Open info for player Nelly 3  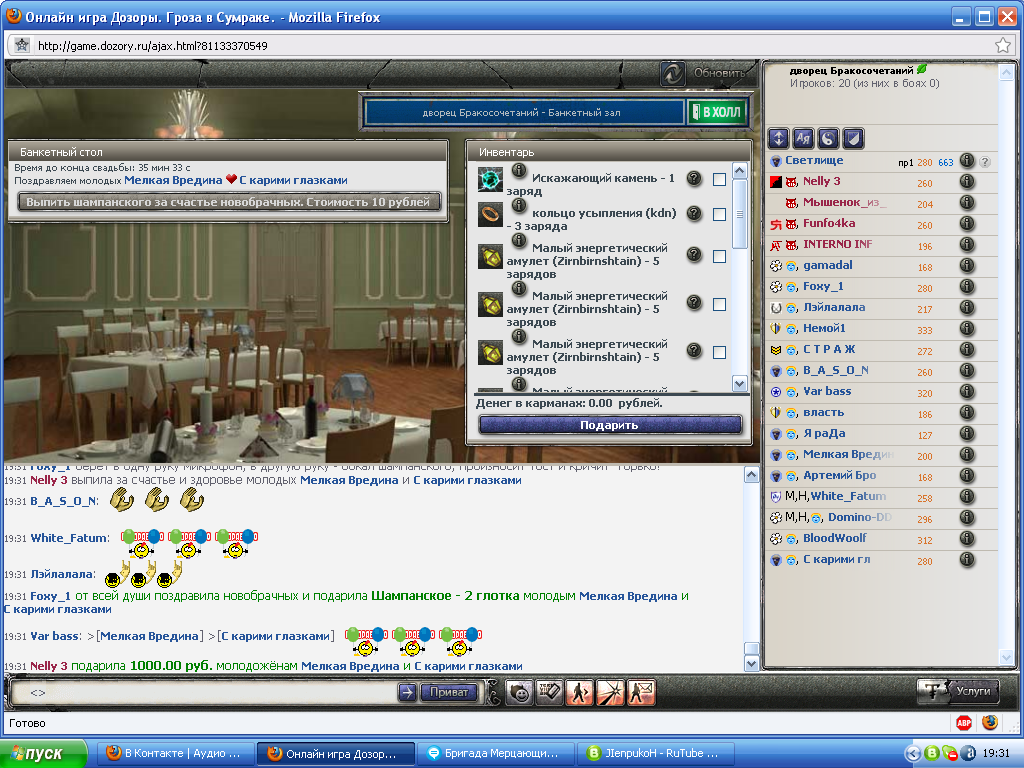(x=967, y=182)
